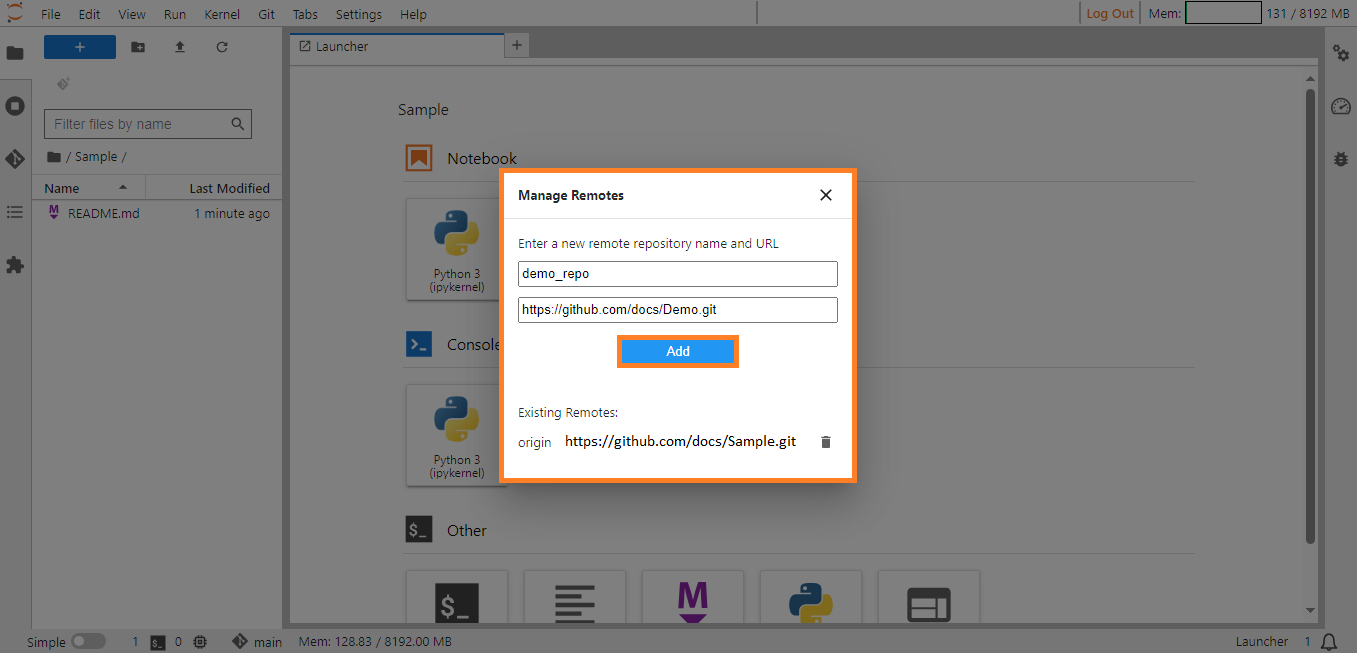Click the Sample breadcrumb
The height and width of the screenshot is (653, 1357).
coord(96,157)
